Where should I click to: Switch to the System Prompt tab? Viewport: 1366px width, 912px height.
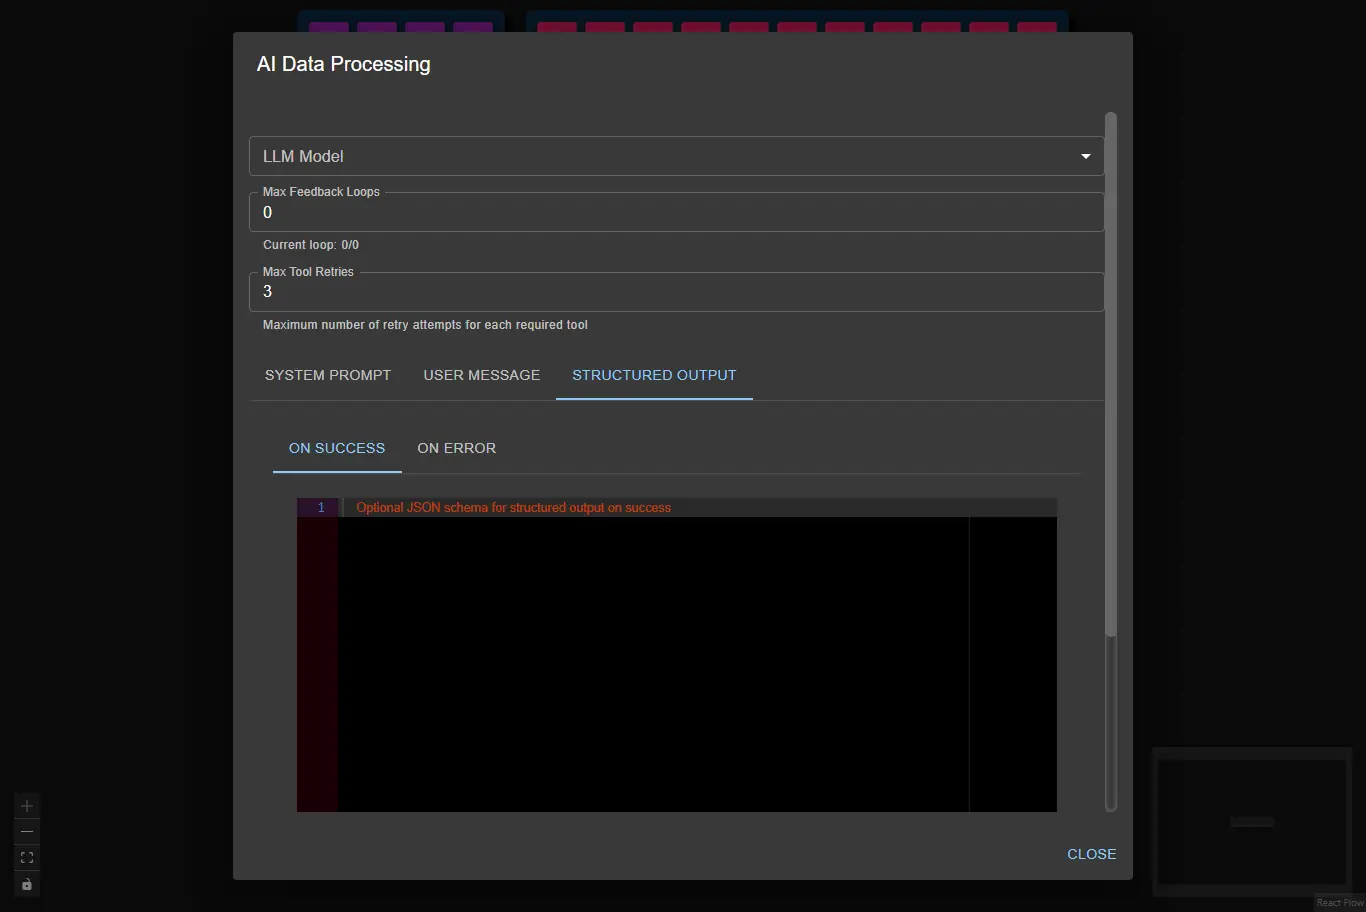tap(328, 376)
